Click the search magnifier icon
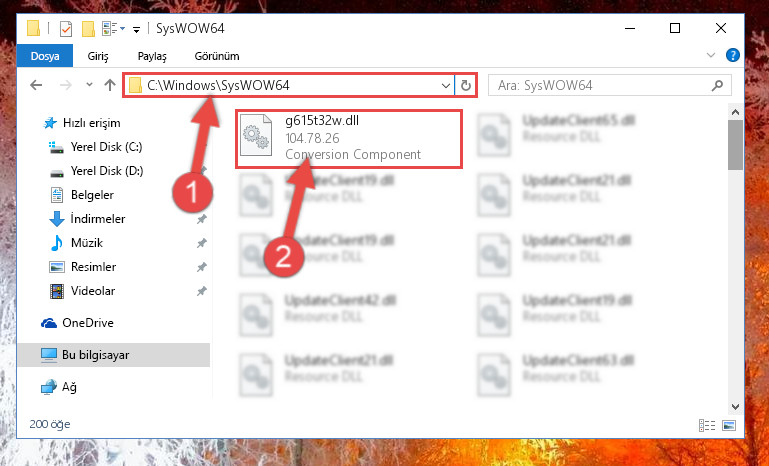Viewport: 769px width, 466px height. [x=717, y=86]
